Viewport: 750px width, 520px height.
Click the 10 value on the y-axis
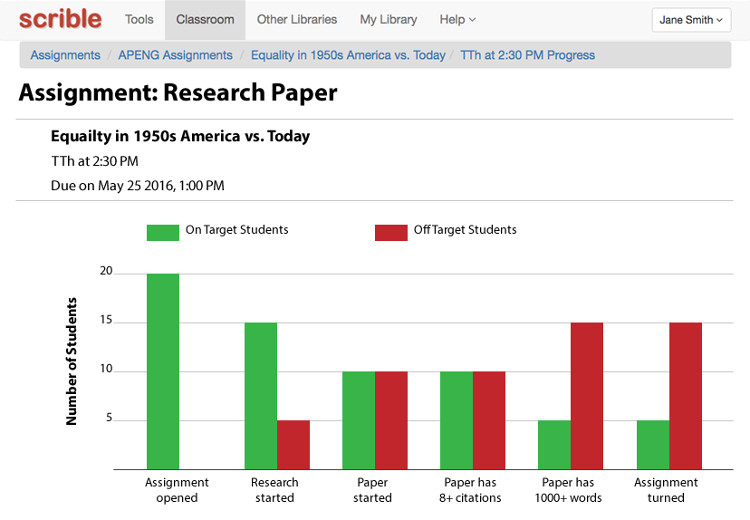[106, 369]
